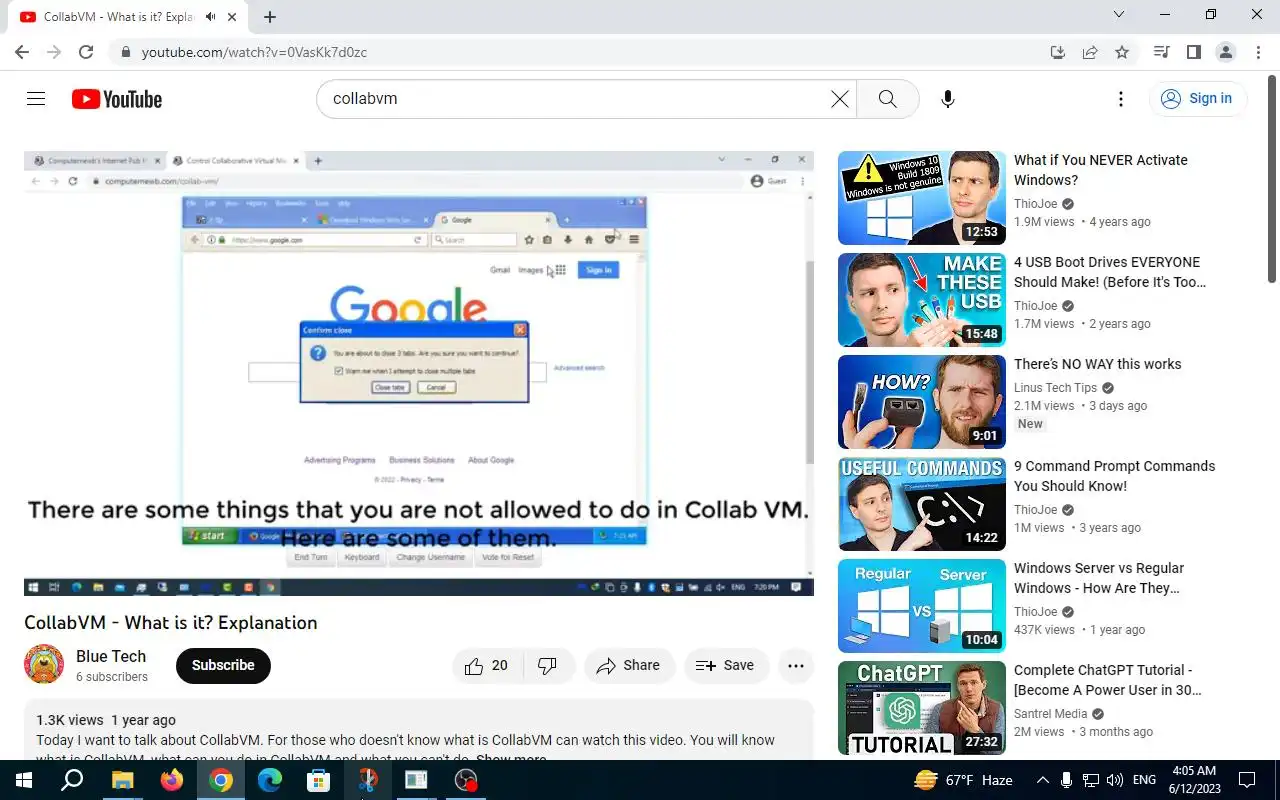Image resolution: width=1280 pixels, height=800 pixels.
Task: Open a new tab with the plus button
Action: tap(270, 17)
